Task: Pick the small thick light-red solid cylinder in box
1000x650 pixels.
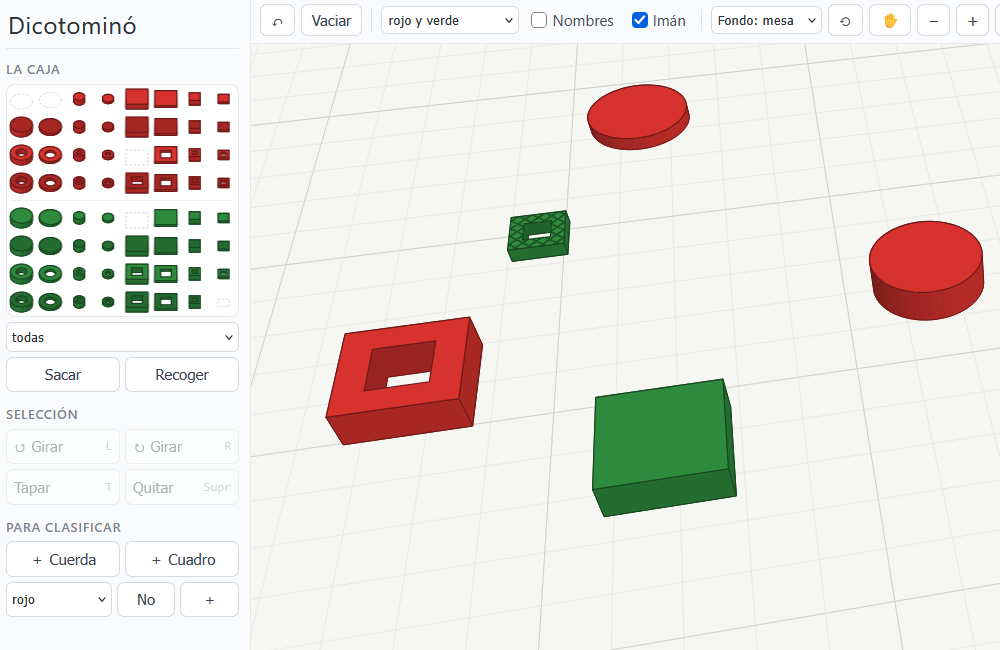Action: [79, 99]
